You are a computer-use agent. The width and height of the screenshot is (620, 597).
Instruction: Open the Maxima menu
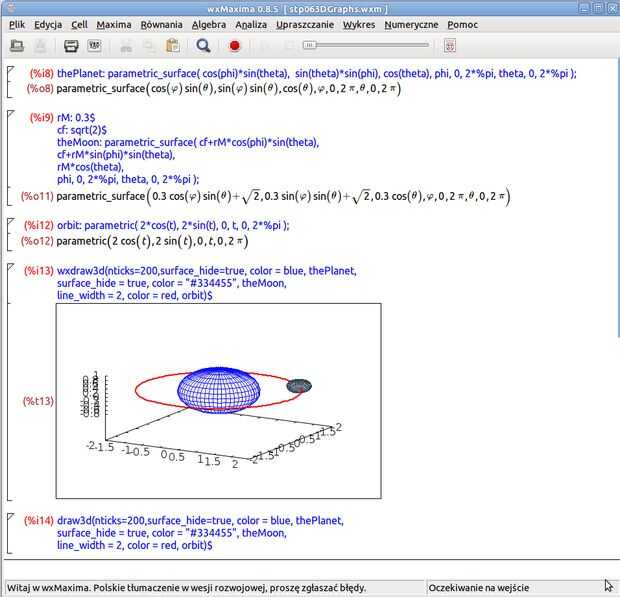tap(114, 25)
